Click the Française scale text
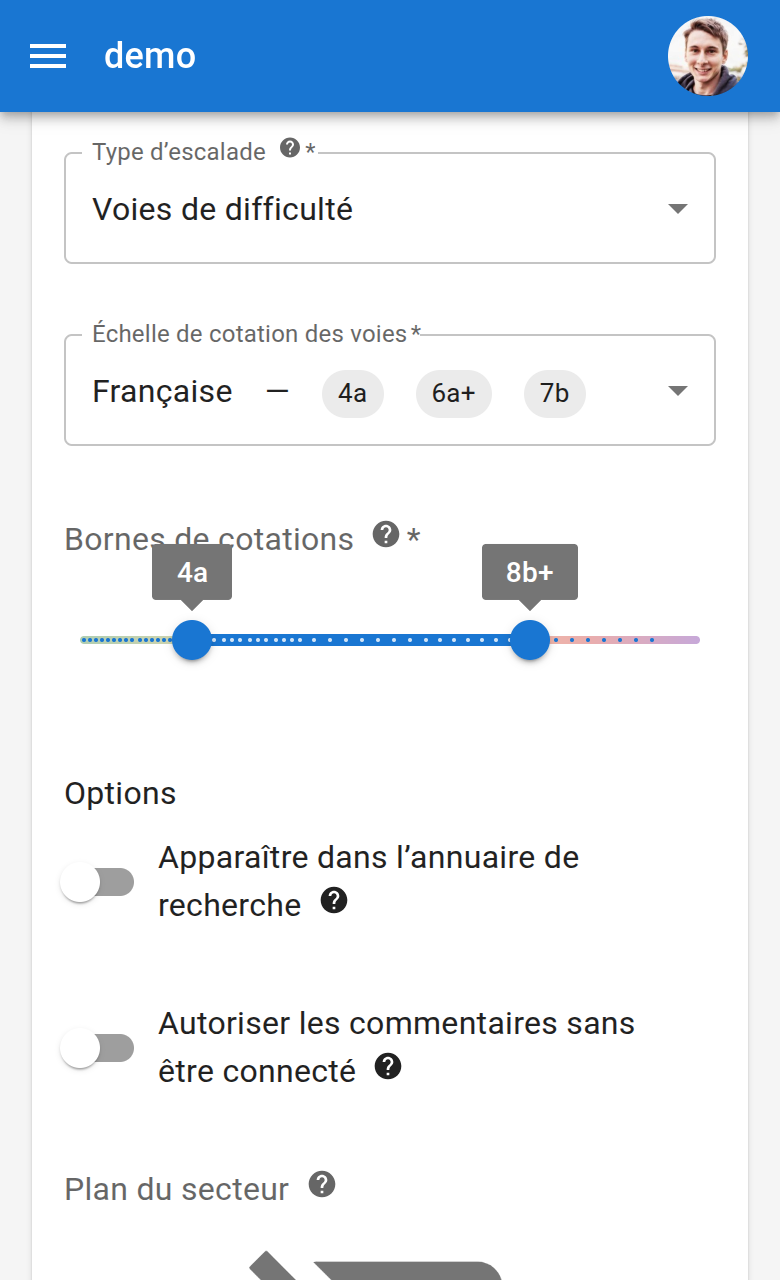This screenshot has width=780, height=1280. point(162,392)
